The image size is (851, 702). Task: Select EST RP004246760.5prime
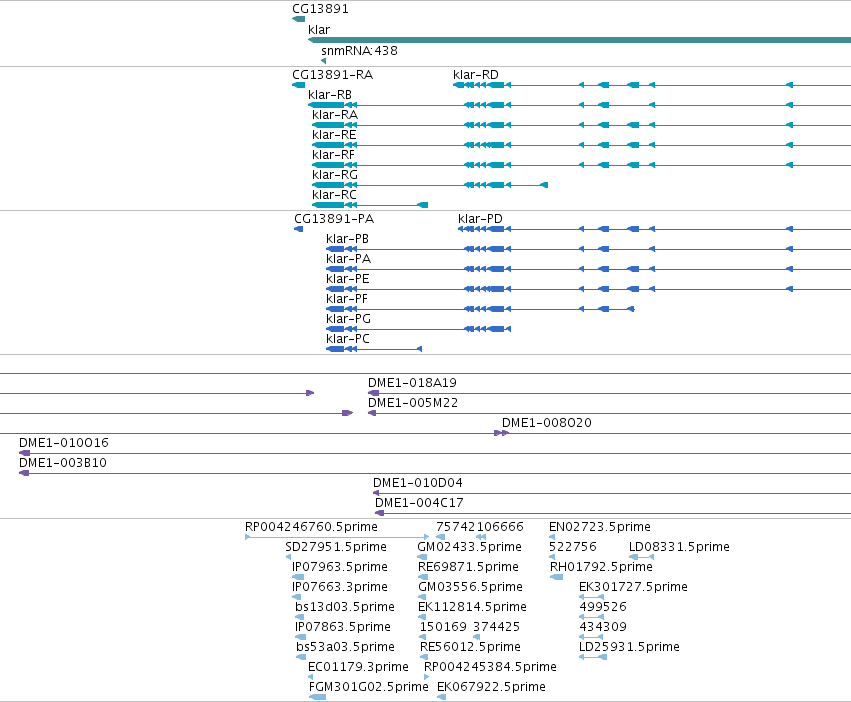pos(311,527)
